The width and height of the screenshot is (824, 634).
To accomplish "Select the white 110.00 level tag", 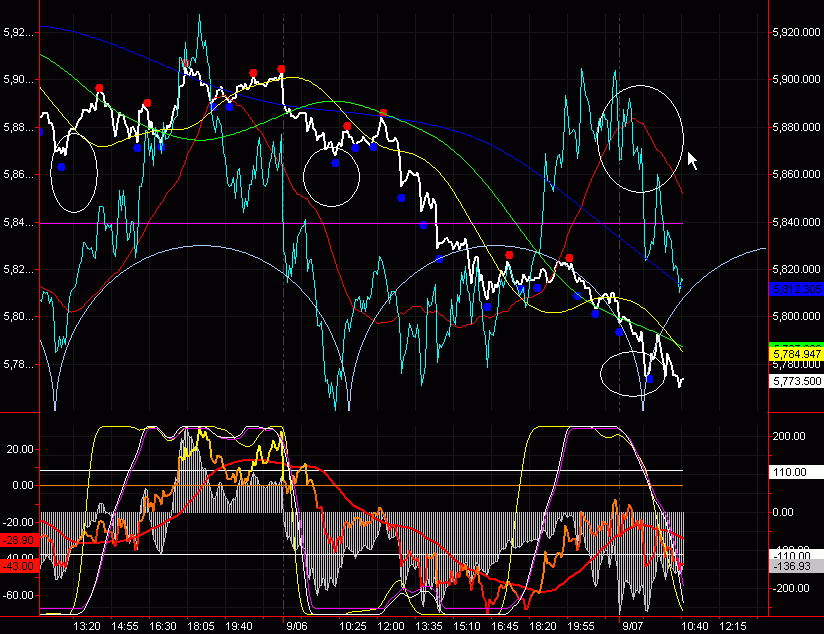I will pos(796,472).
